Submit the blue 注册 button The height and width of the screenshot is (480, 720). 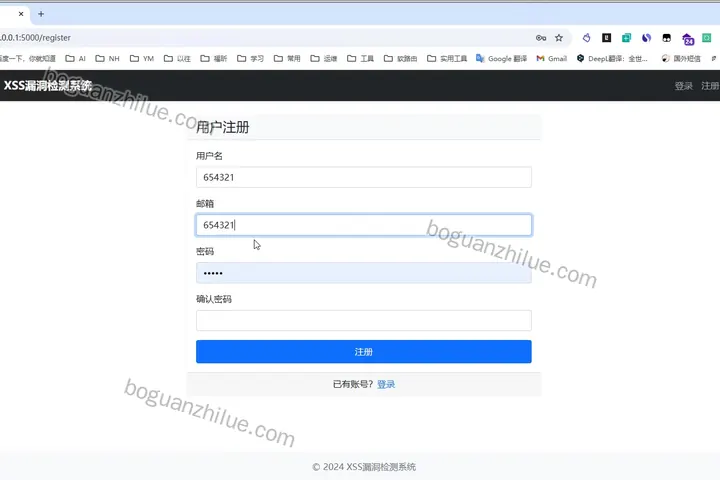click(x=364, y=352)
